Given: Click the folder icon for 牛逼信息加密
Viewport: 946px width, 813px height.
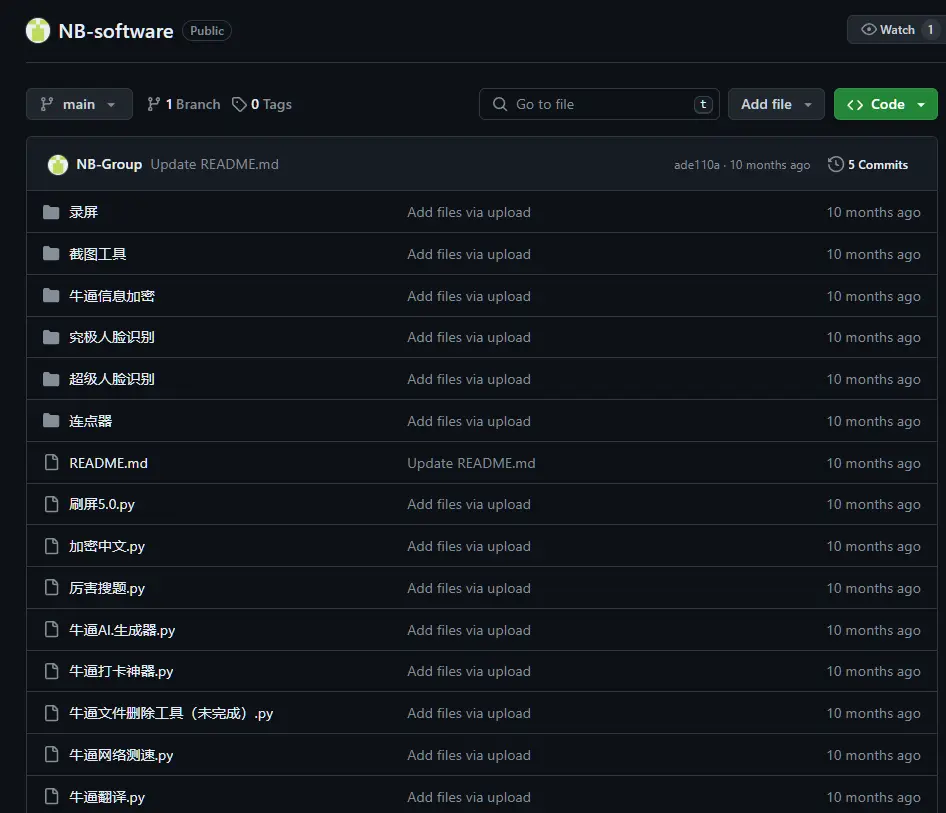Looking at the screenshot, I should [x=51, y=296].
